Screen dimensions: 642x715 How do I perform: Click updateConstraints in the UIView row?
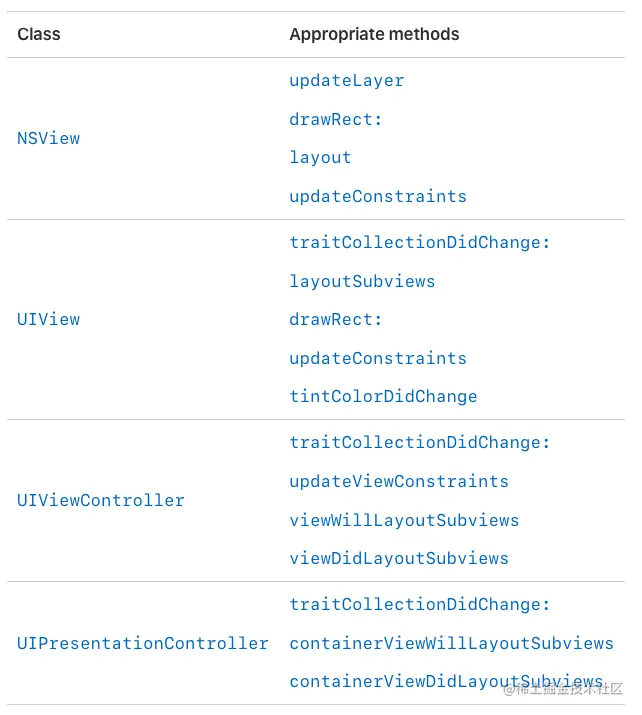[x=378, y=358]
